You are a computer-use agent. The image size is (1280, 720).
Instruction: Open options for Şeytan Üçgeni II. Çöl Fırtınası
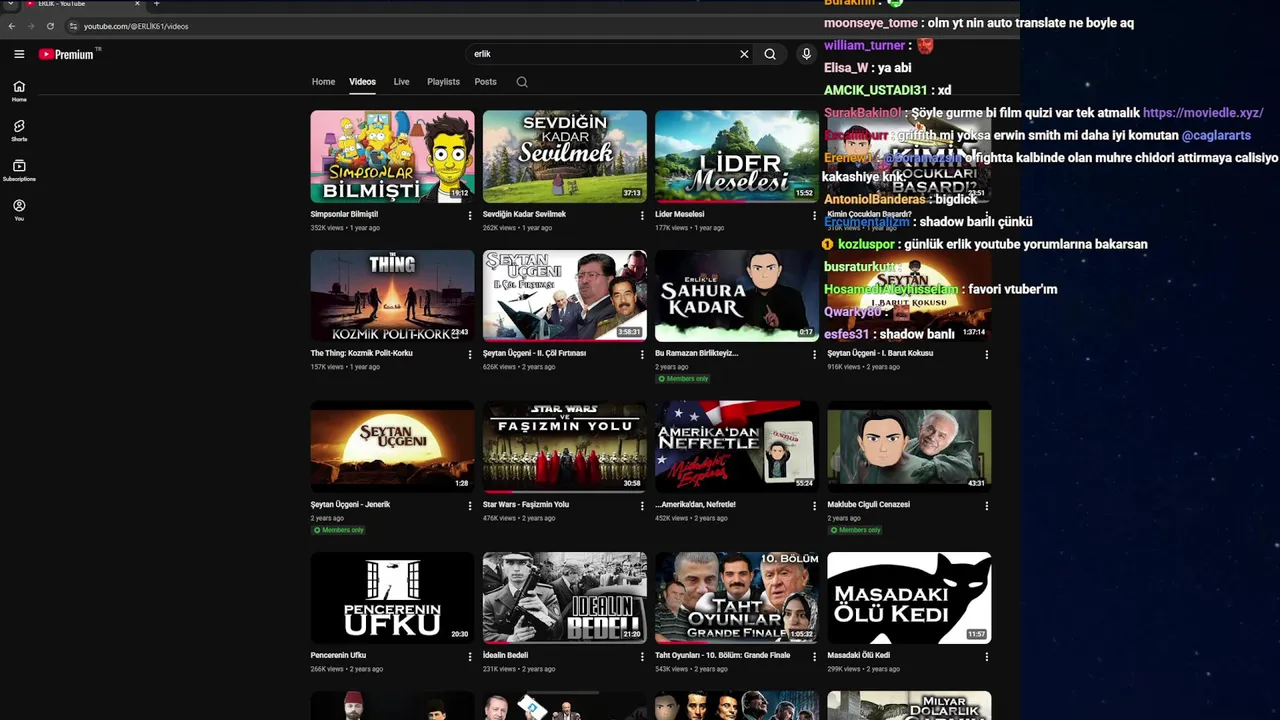[642, 354]
